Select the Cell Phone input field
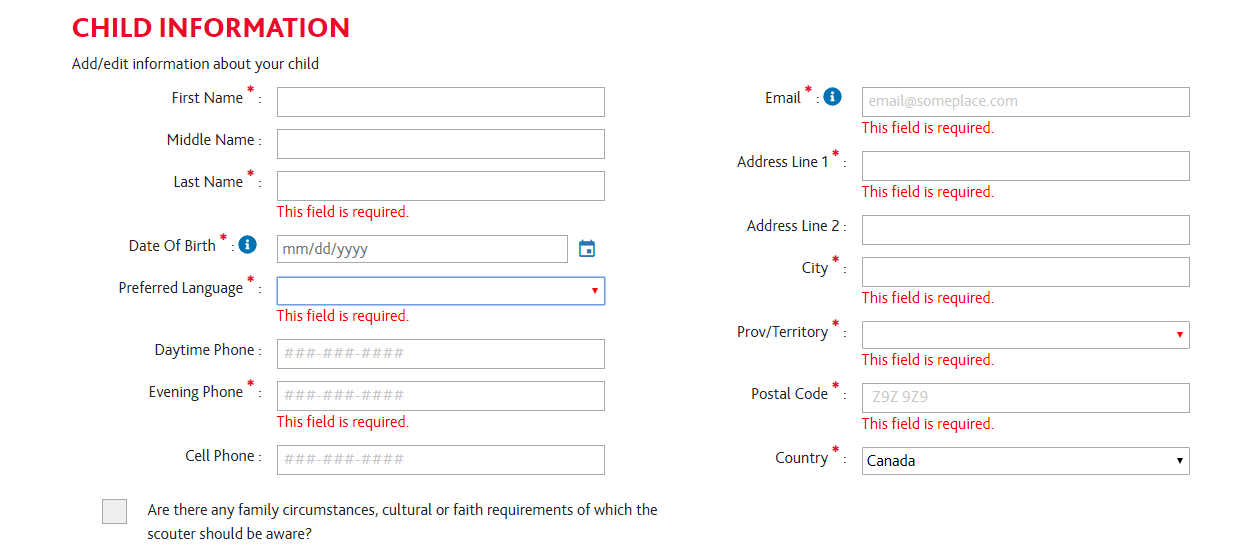This screenshot has height=552, width=1242. pos(441,460)
